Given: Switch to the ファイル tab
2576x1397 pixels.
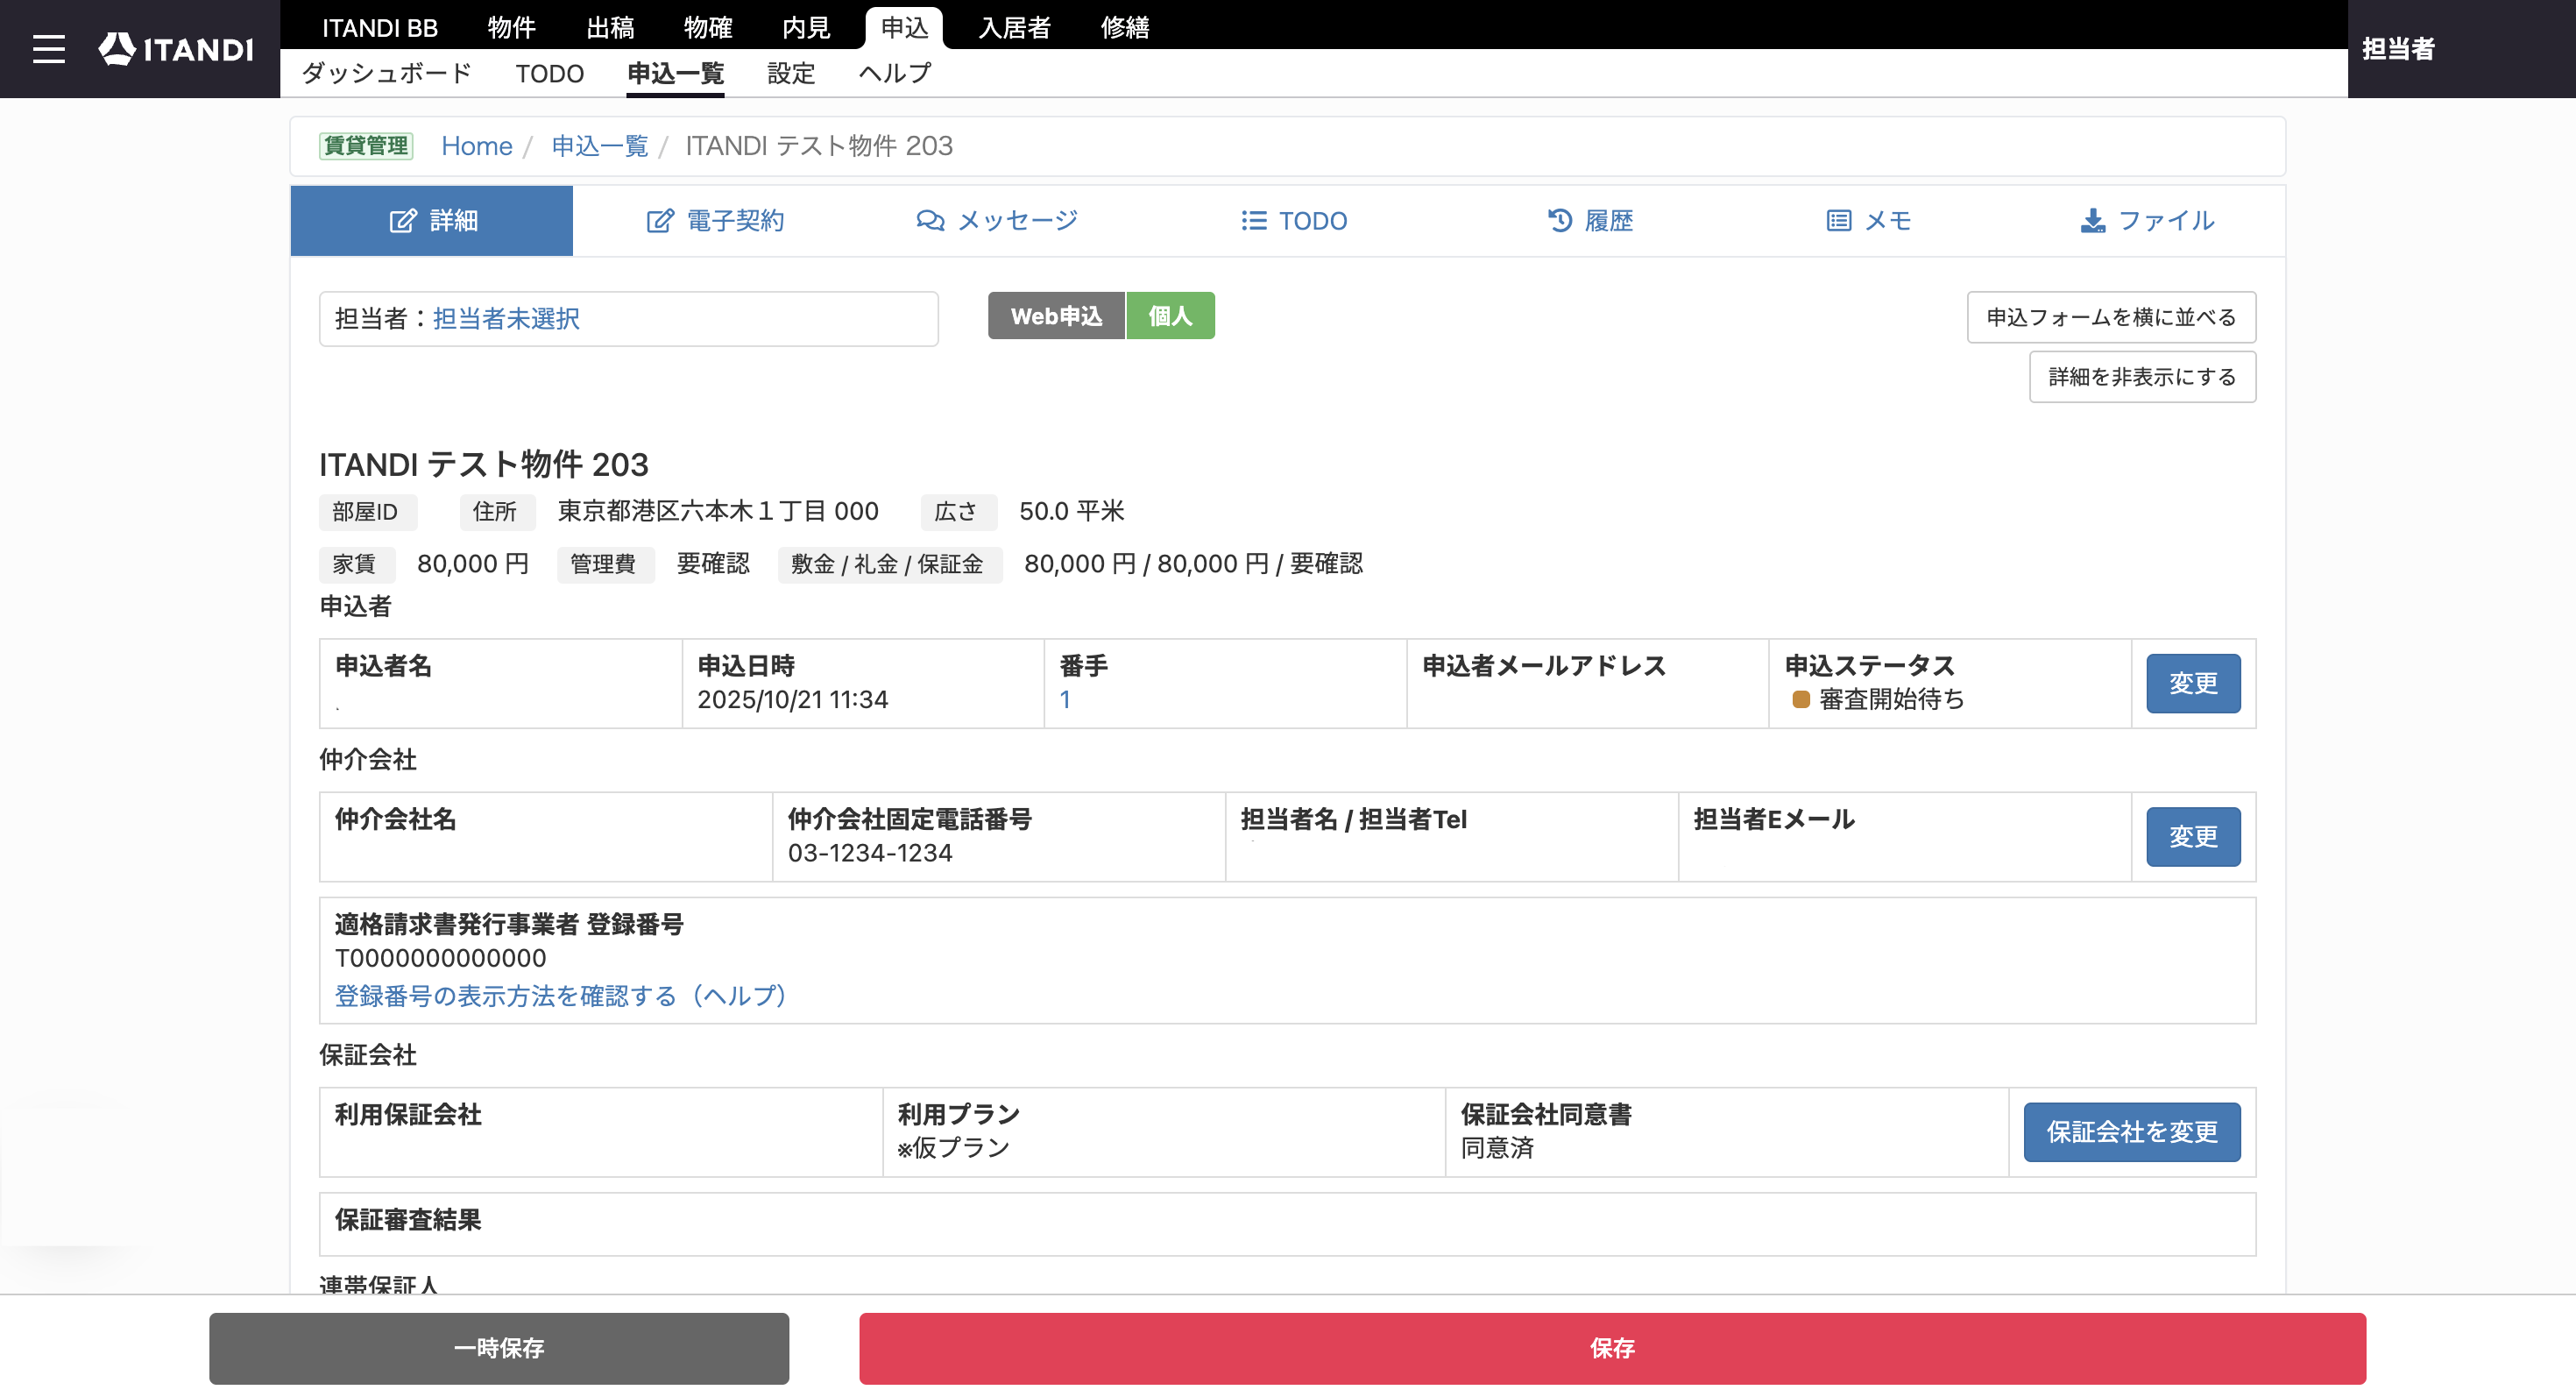Looking at the screenshot, I should pos(2147,221).
